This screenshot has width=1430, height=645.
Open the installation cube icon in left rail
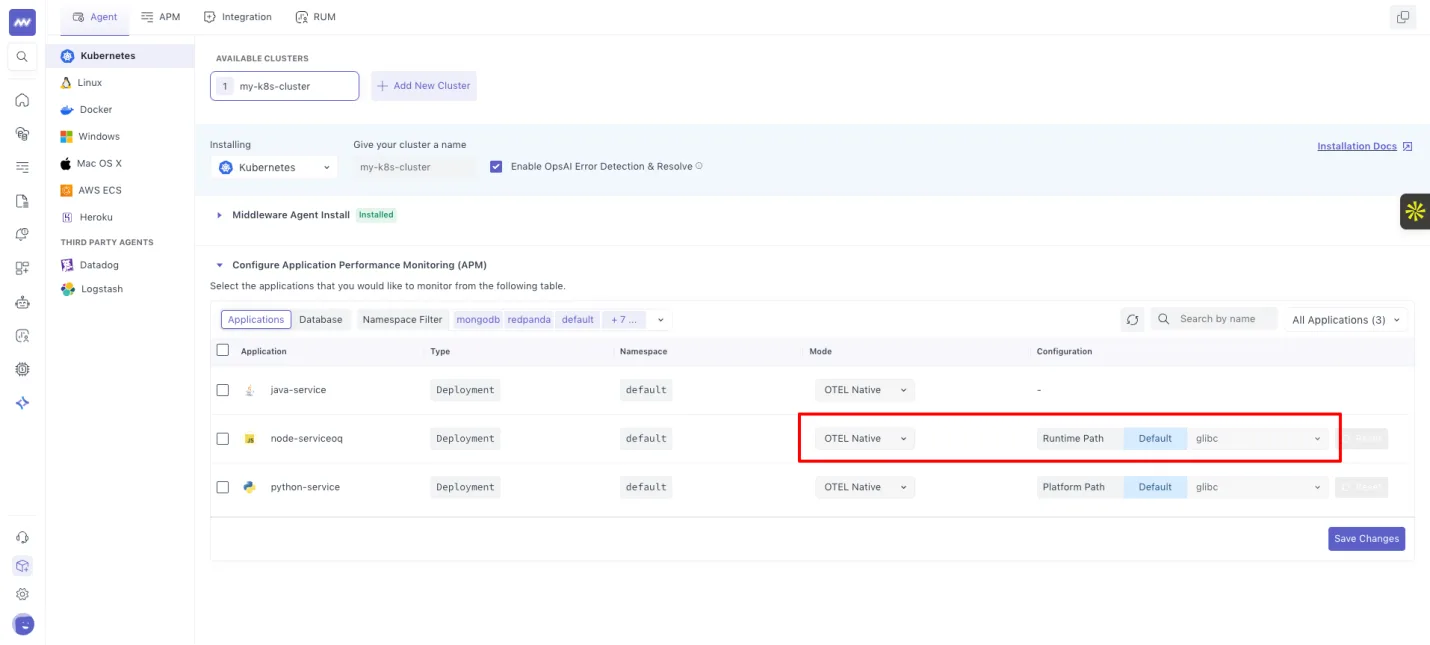tap(22, 566)
